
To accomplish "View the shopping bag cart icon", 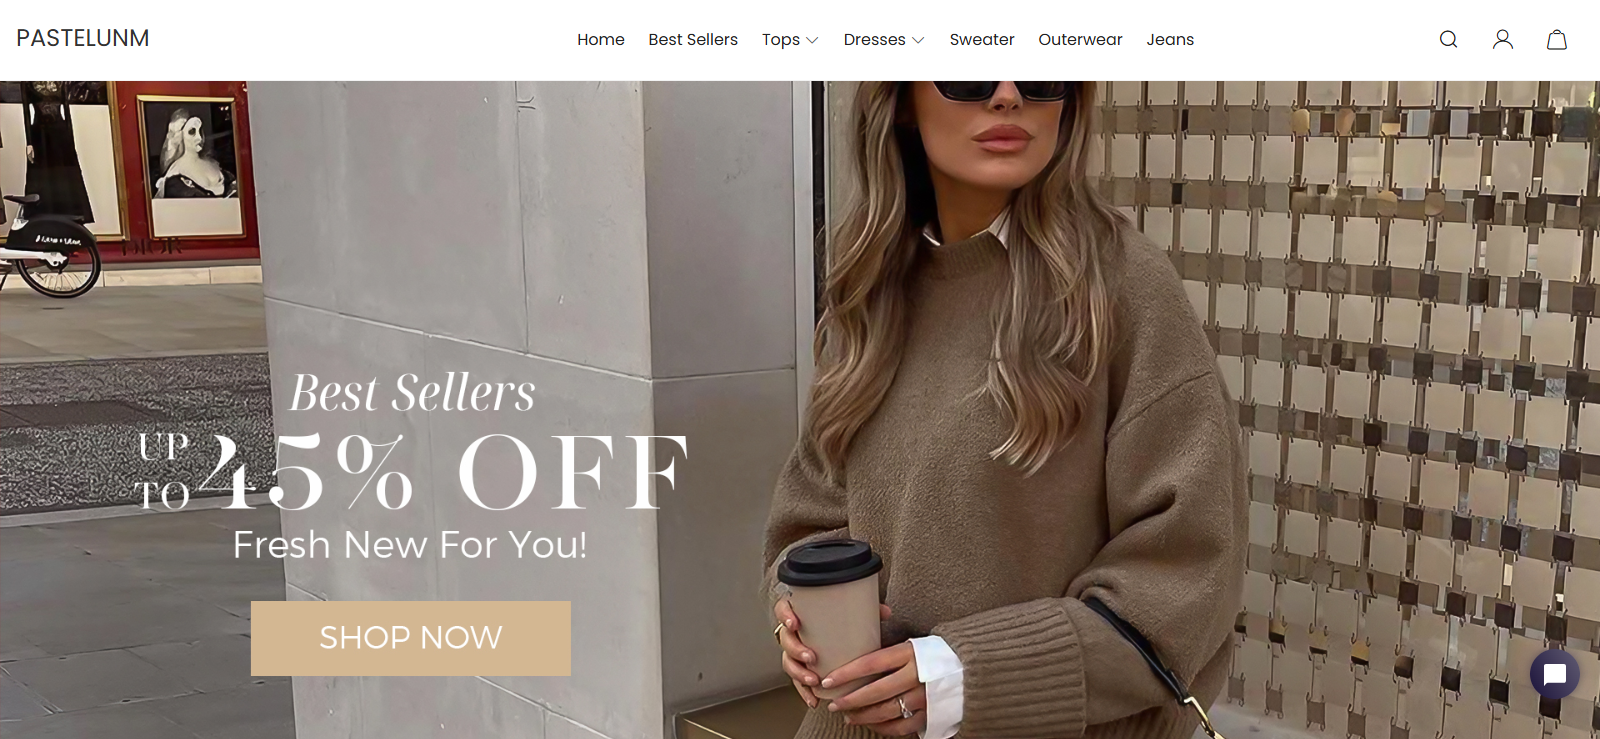I will tap(1557, 39).
